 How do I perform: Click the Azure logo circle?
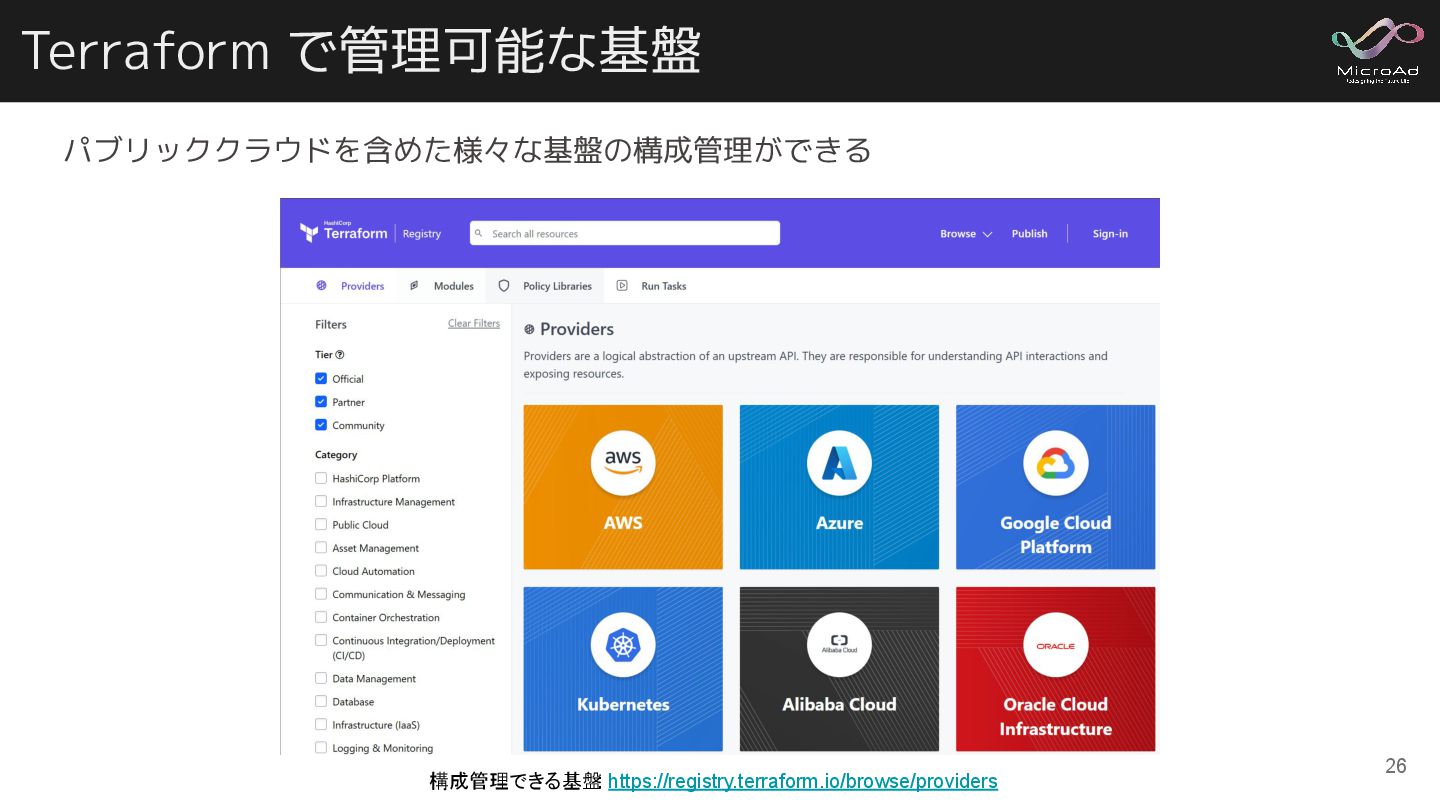pyautogui.click(x=839, y=462)
